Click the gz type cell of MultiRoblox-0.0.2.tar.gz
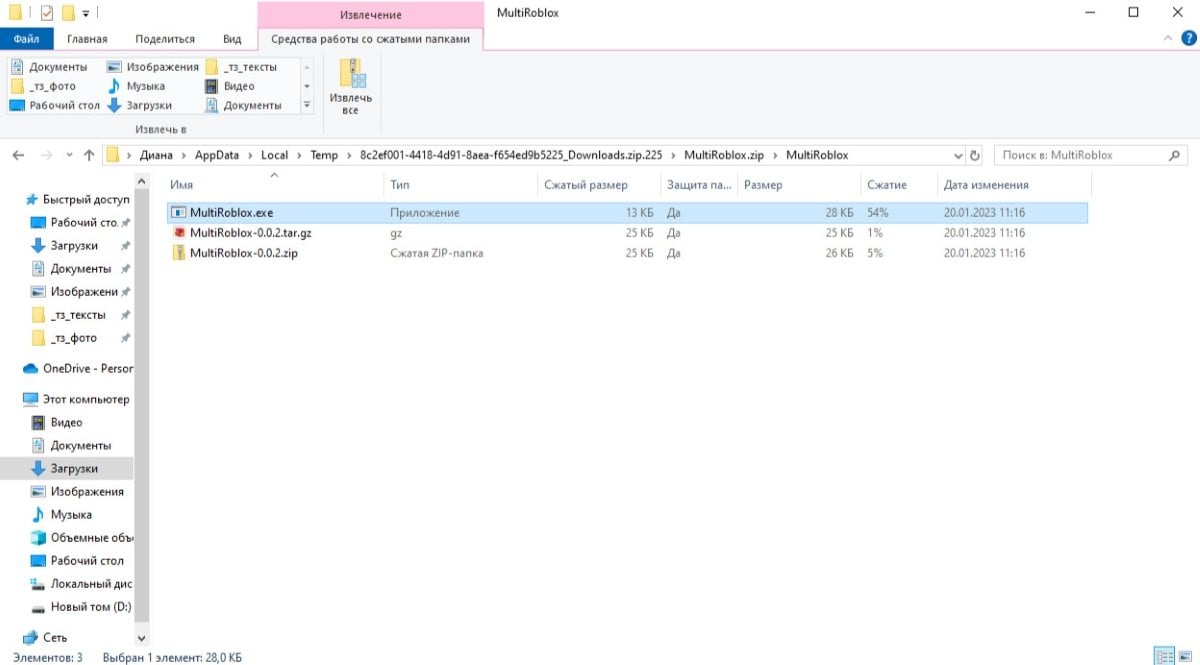Screen dimensions: 1200x665 (396, 233)
